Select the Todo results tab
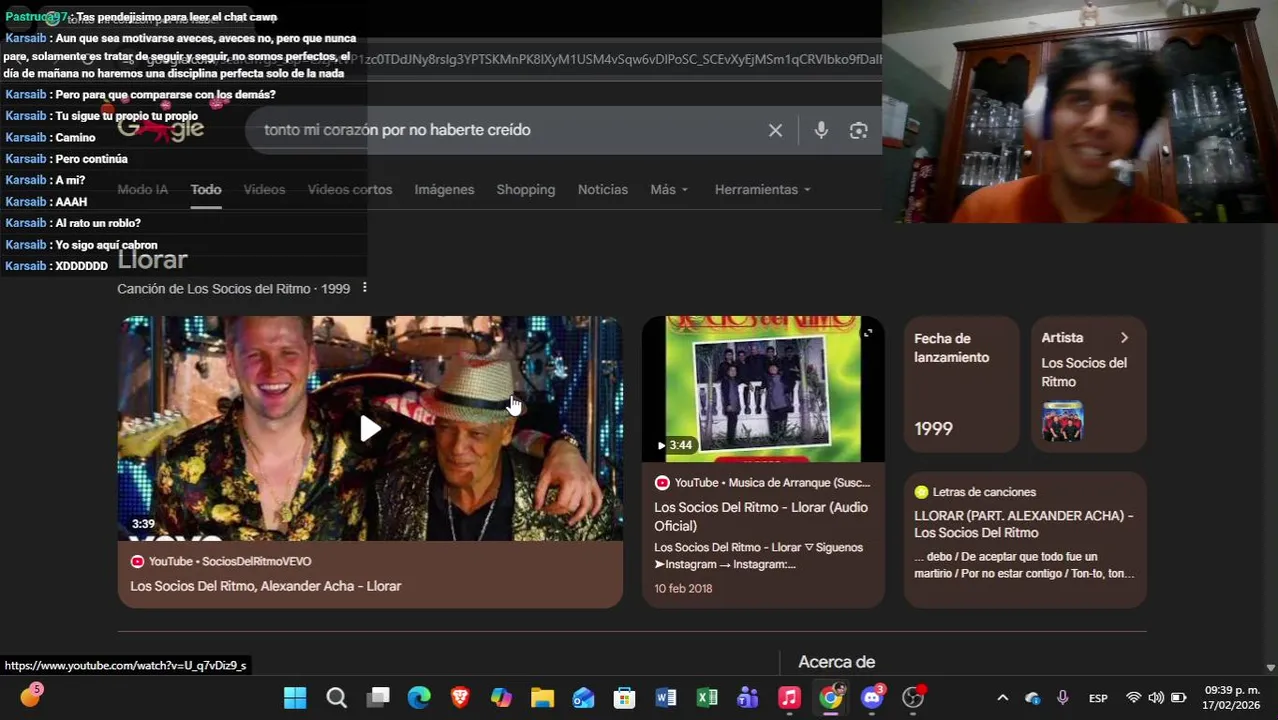 coord(206,189)
